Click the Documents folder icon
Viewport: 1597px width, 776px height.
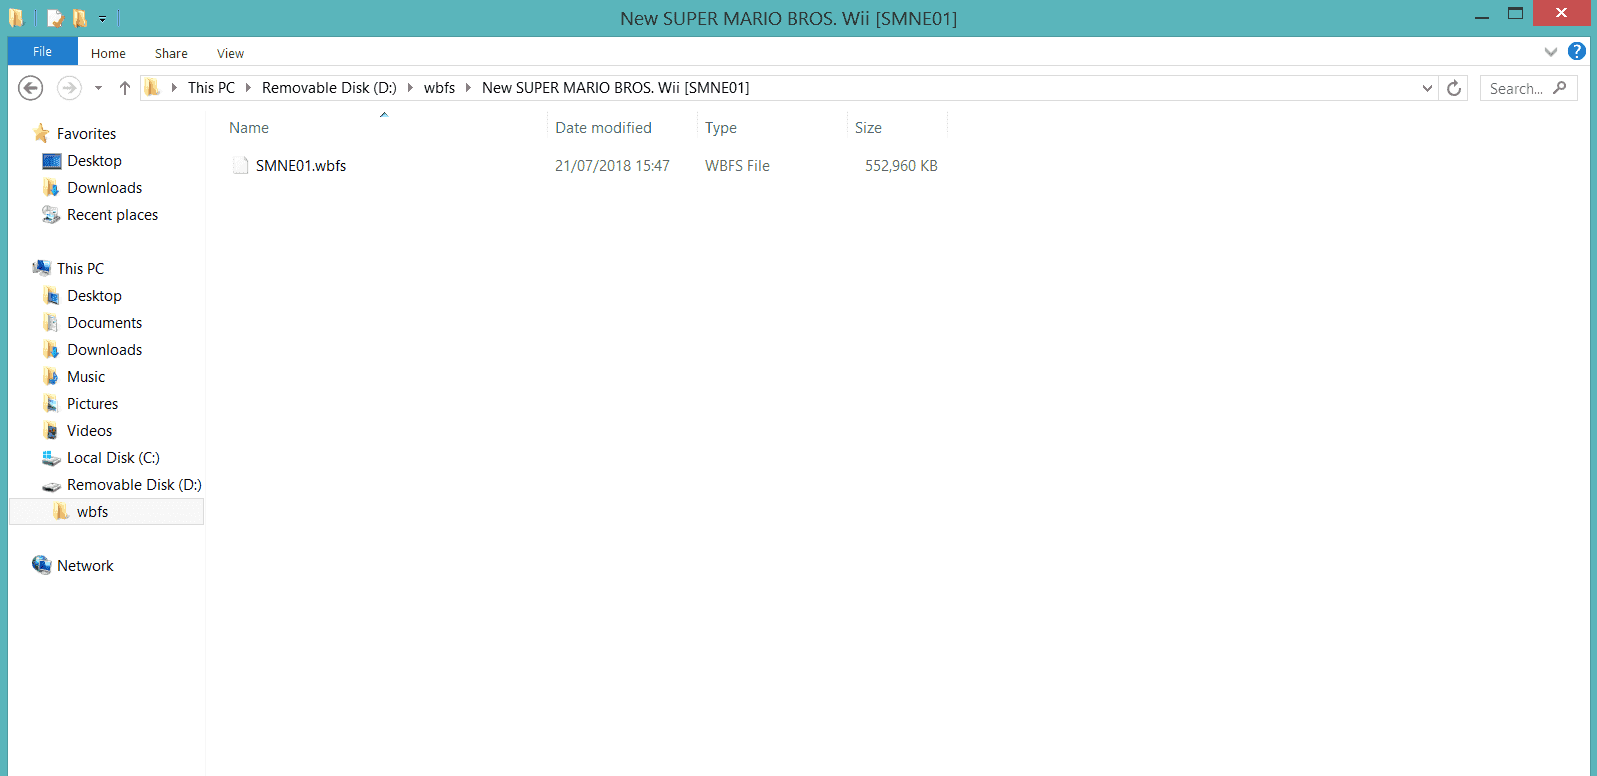[52, 323]
